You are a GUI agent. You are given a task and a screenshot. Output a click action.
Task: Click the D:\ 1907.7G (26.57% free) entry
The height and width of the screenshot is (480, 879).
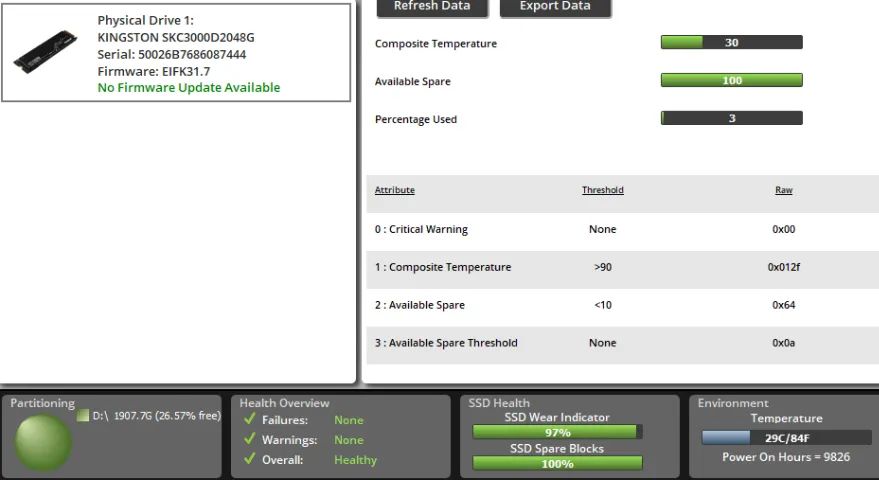click(156, 416)
